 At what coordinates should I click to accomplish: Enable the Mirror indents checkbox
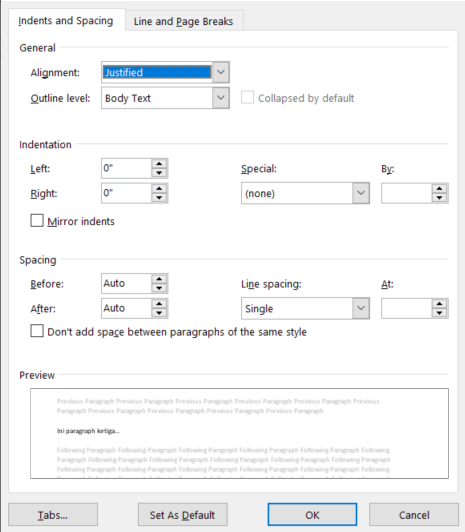(37, 221)
